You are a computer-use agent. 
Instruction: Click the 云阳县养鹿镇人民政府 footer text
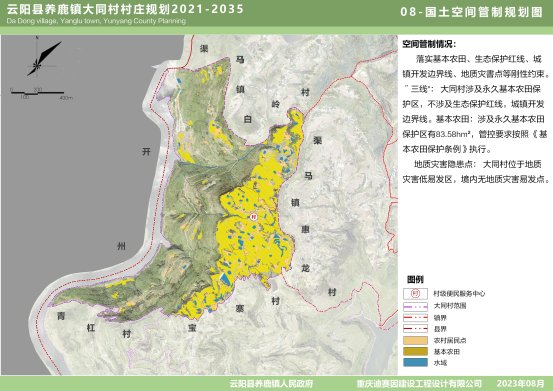271,384
